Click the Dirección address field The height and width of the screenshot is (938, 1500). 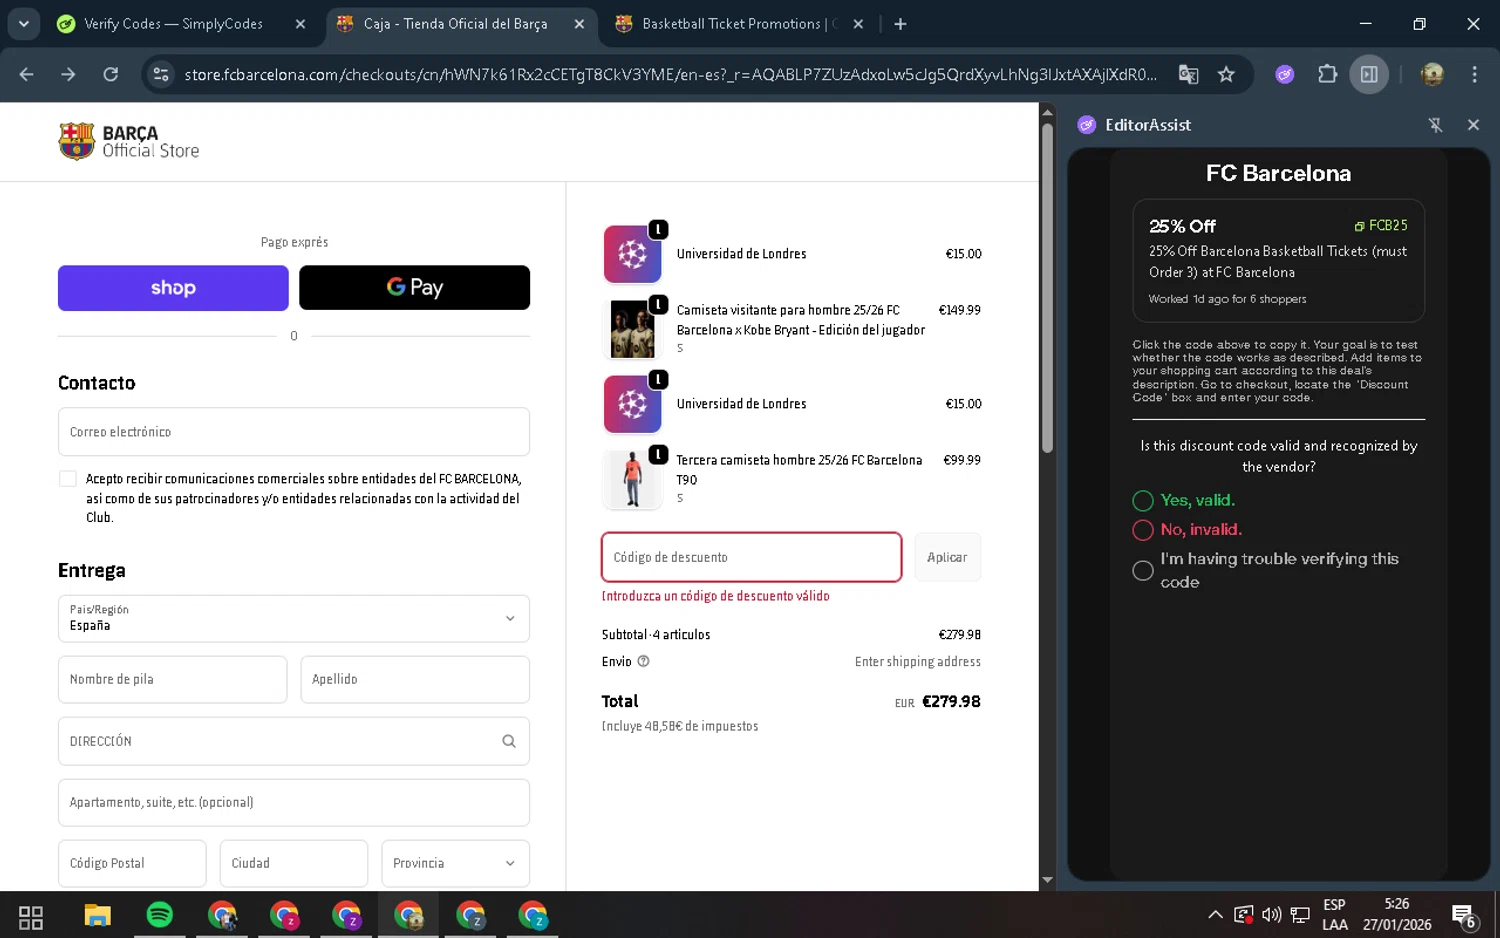pos(294,741)
